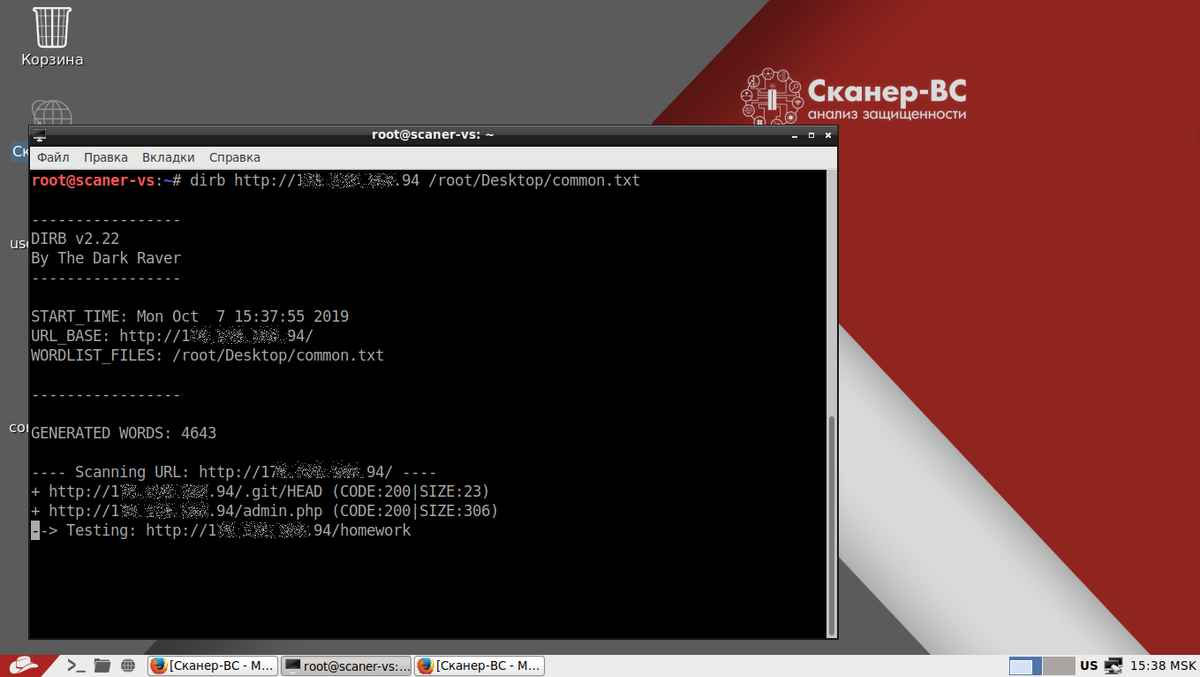Image resolution: width=1200 pixels, height=677 pixels.
Task: Open the Правка menu
Action: click(x=106, y=157)
